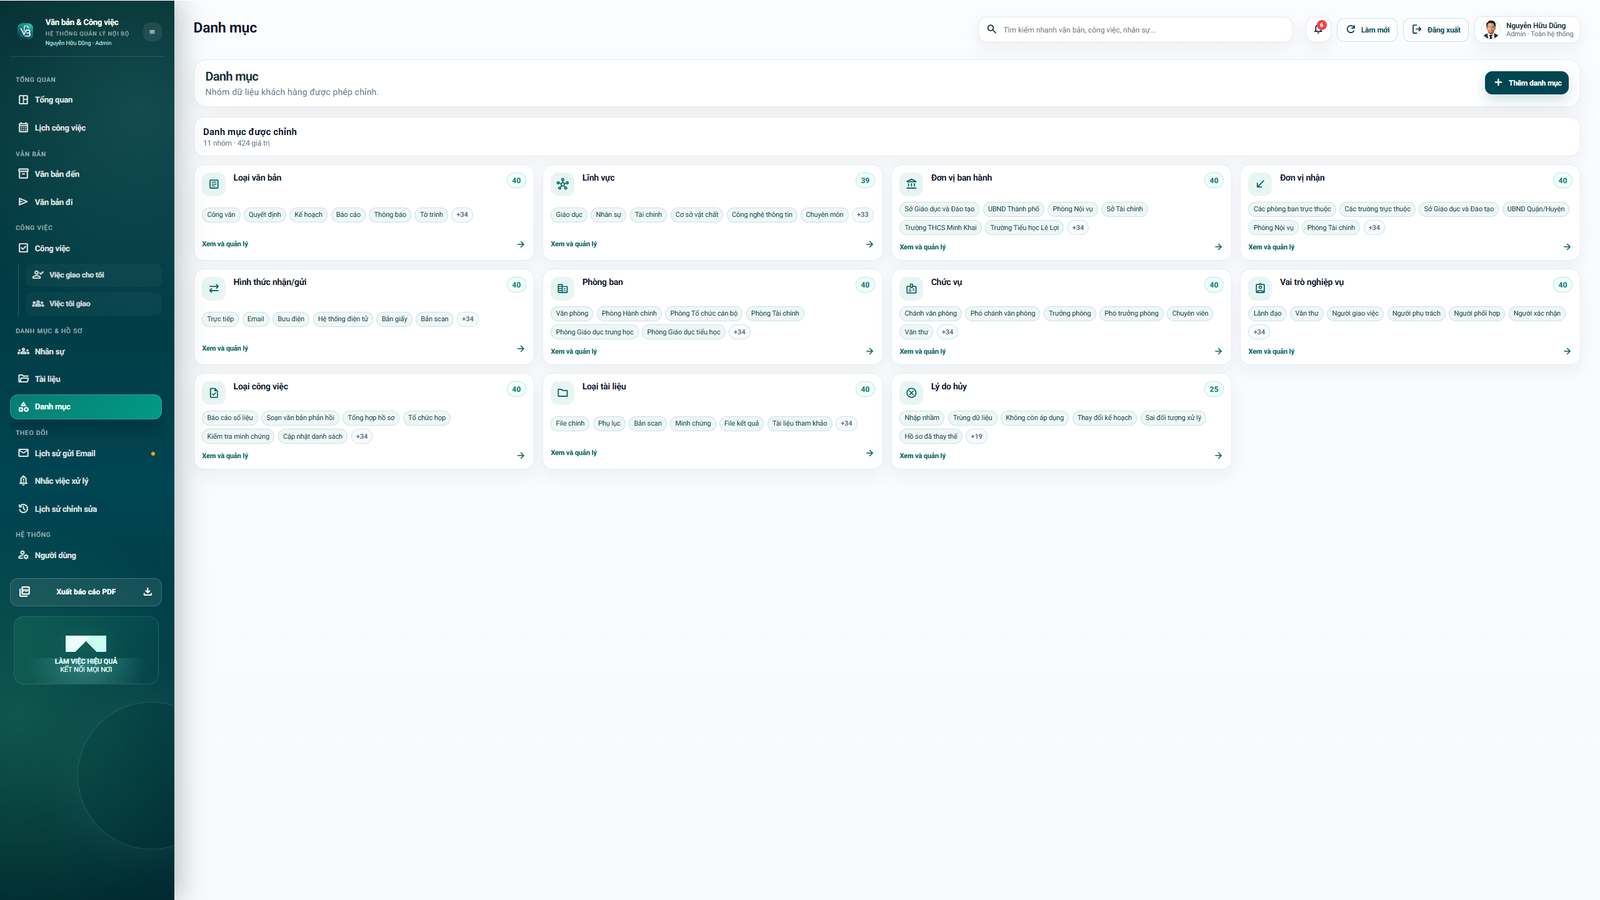Image resolution: width=1600 pixels, height=900 pixels.
Task: Open Đơn vị ban hành via its arrow
Action: click(x=1218, y=247)
